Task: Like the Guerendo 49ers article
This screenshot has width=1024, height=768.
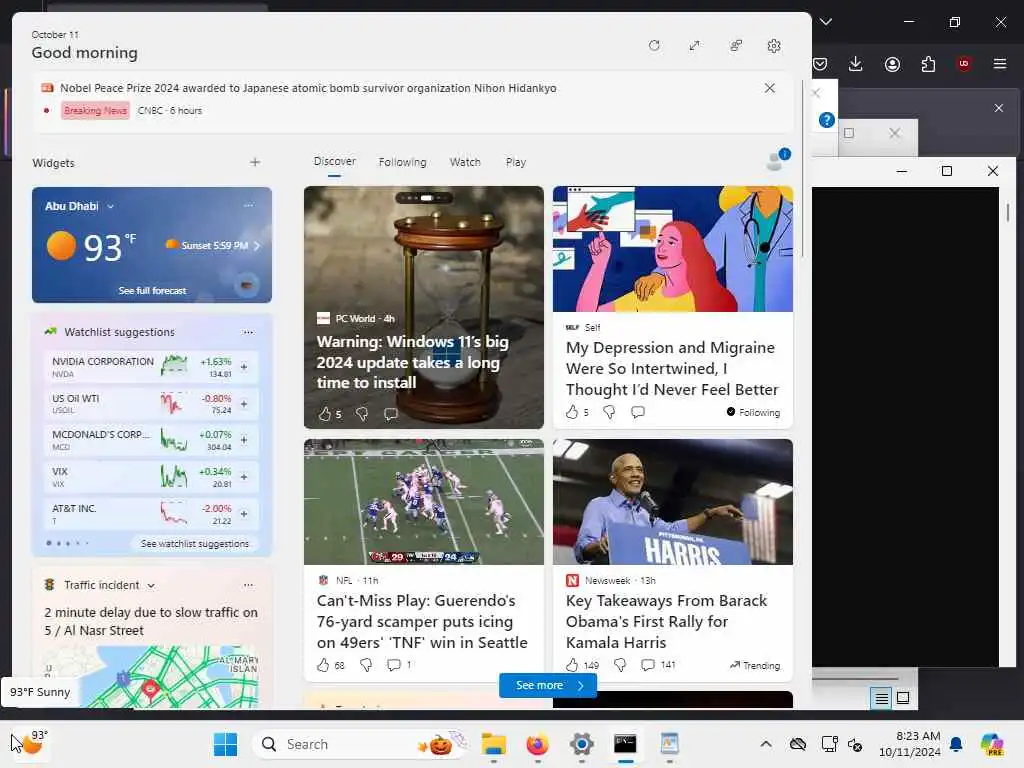Action: pyautogui.click(x=323, y=665)
